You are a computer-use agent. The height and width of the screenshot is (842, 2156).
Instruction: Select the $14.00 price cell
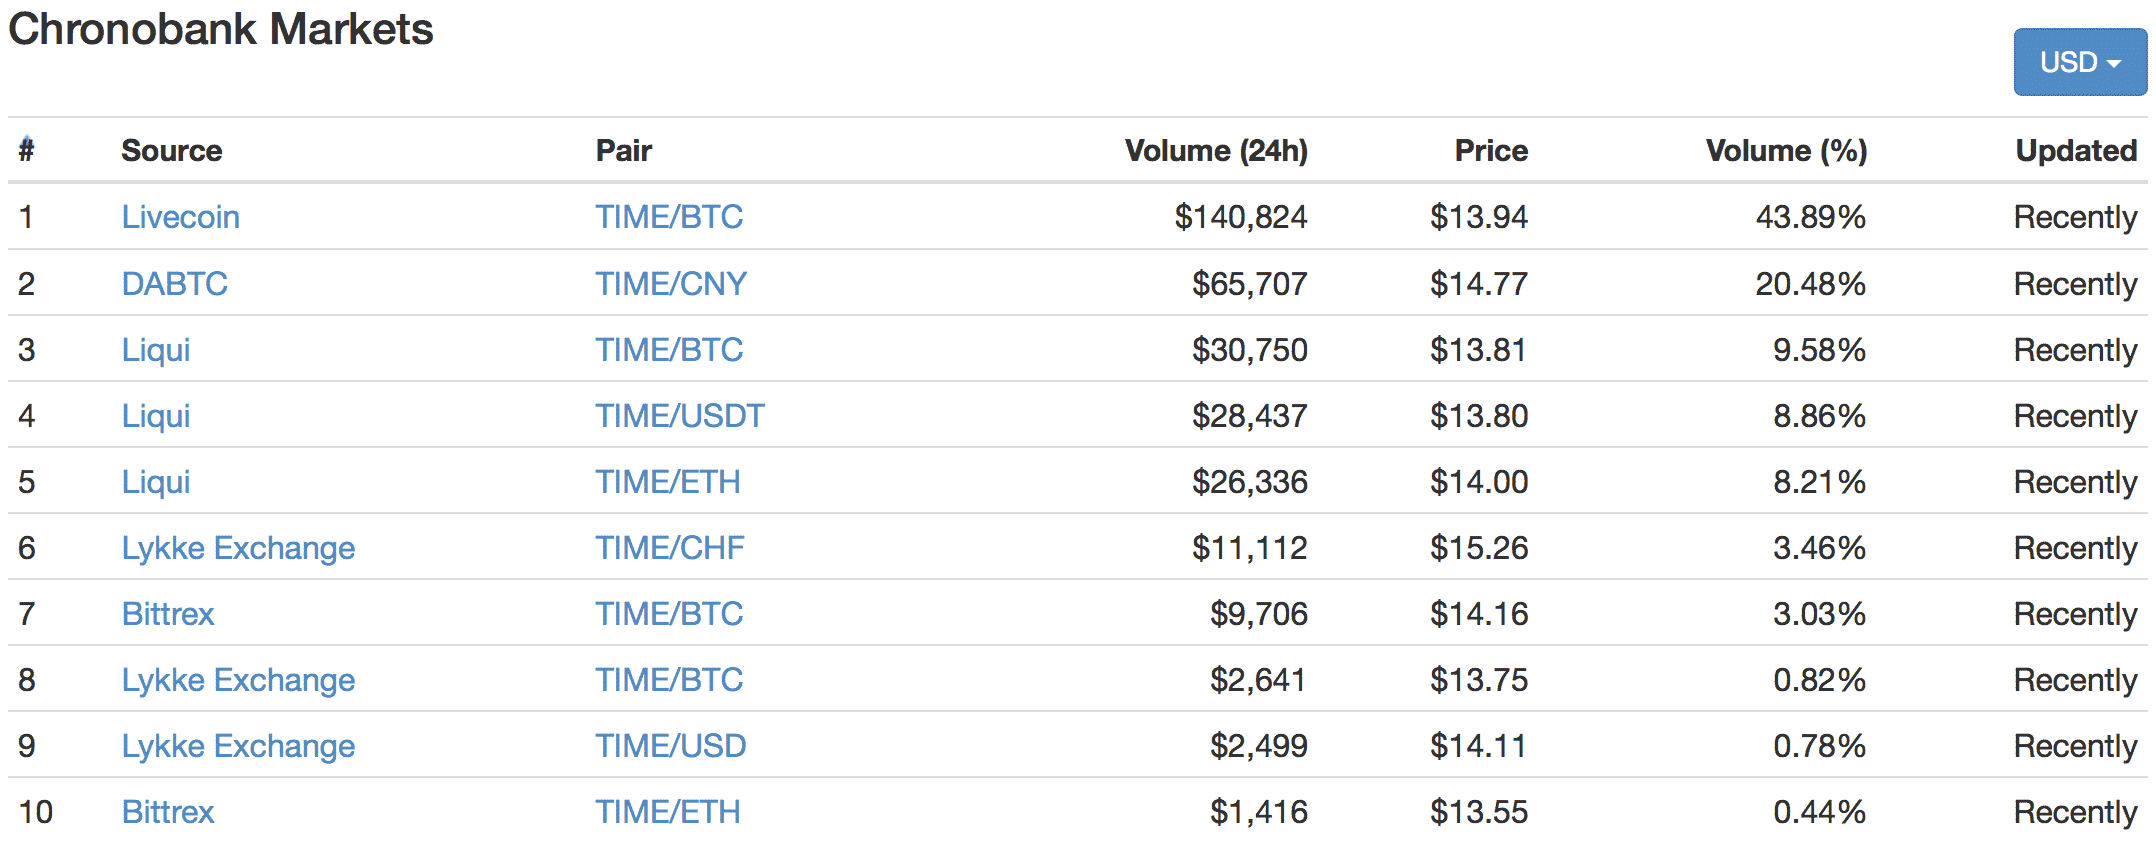pyautogui.click(x=1478, y=482)
